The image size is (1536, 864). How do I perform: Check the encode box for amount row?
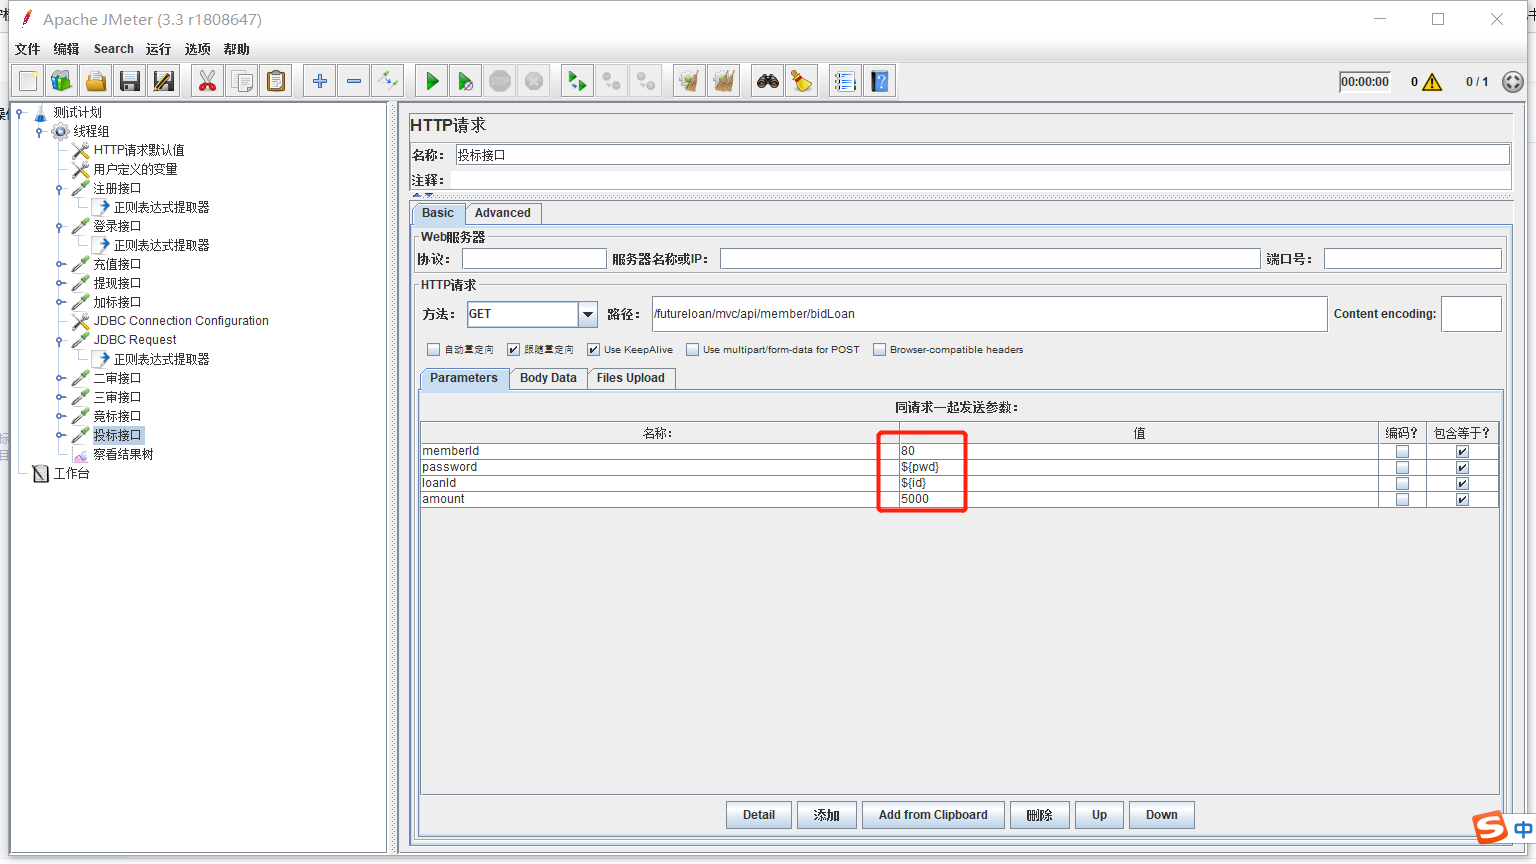1402,500
